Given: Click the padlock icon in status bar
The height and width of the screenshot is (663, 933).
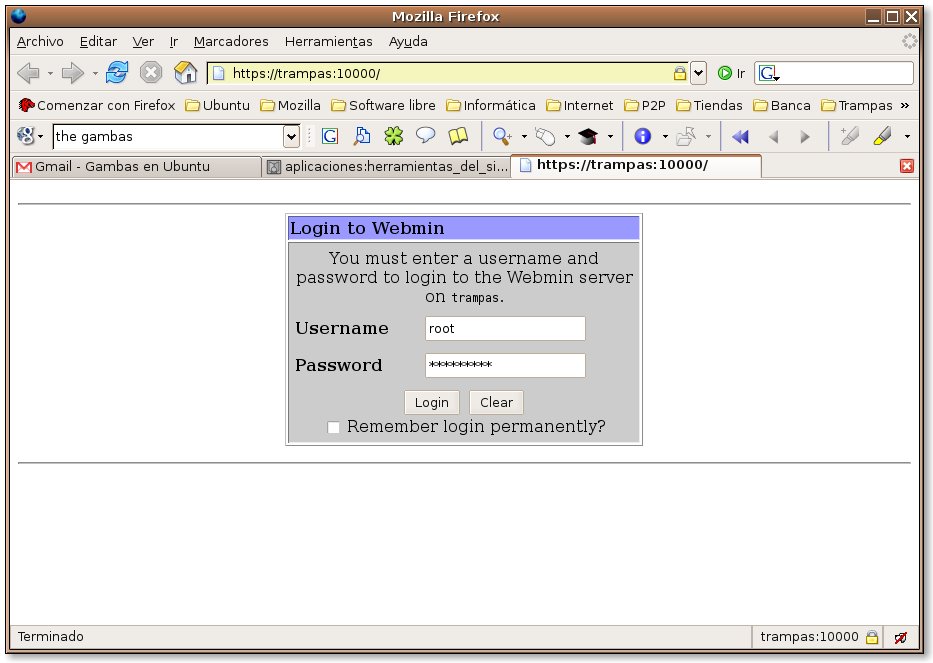Looking at the screenshot, I should point(872,637).
